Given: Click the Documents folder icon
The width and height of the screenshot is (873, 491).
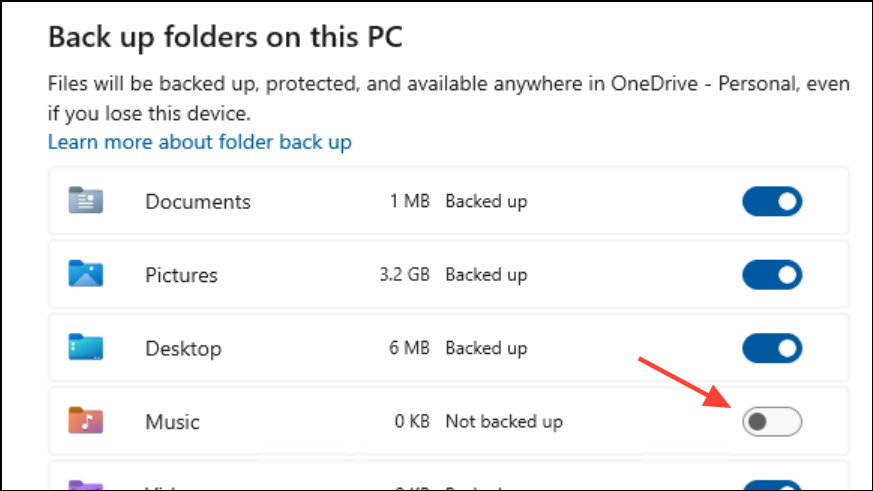Looking at the screenshot, I should 86,200.
